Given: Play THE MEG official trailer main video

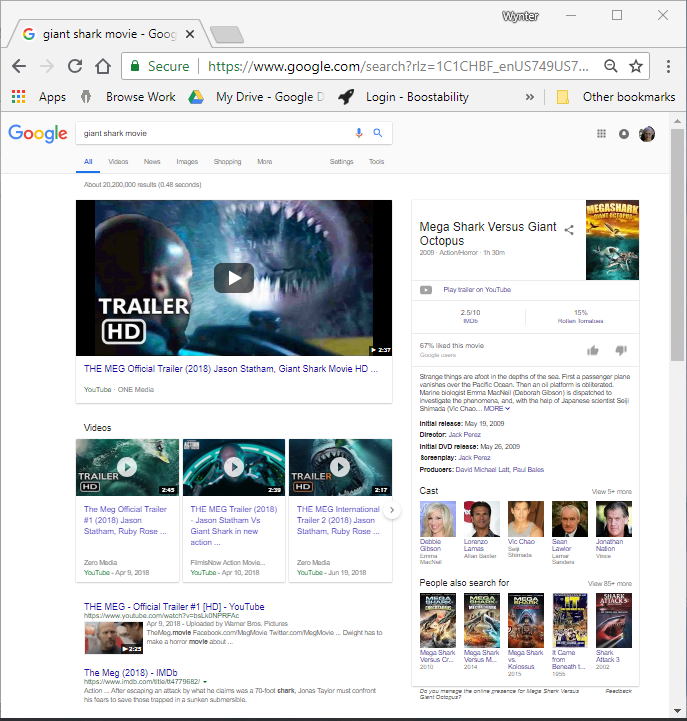Looking at the screenshot, I should [234, 278].
